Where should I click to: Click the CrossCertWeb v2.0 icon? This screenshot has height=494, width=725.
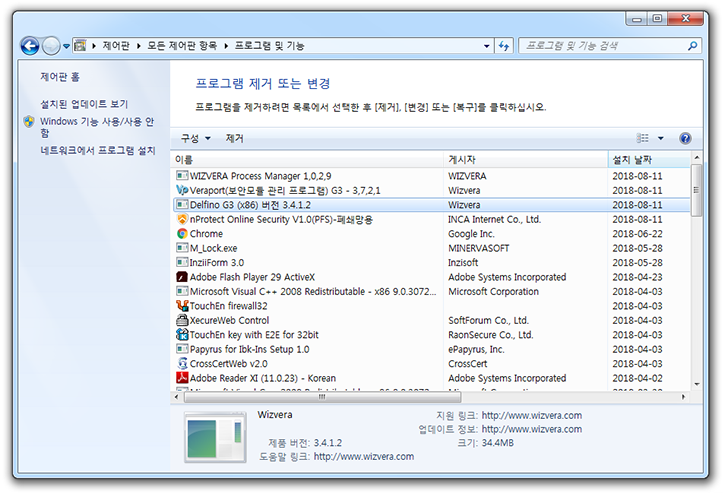(182, 363)
